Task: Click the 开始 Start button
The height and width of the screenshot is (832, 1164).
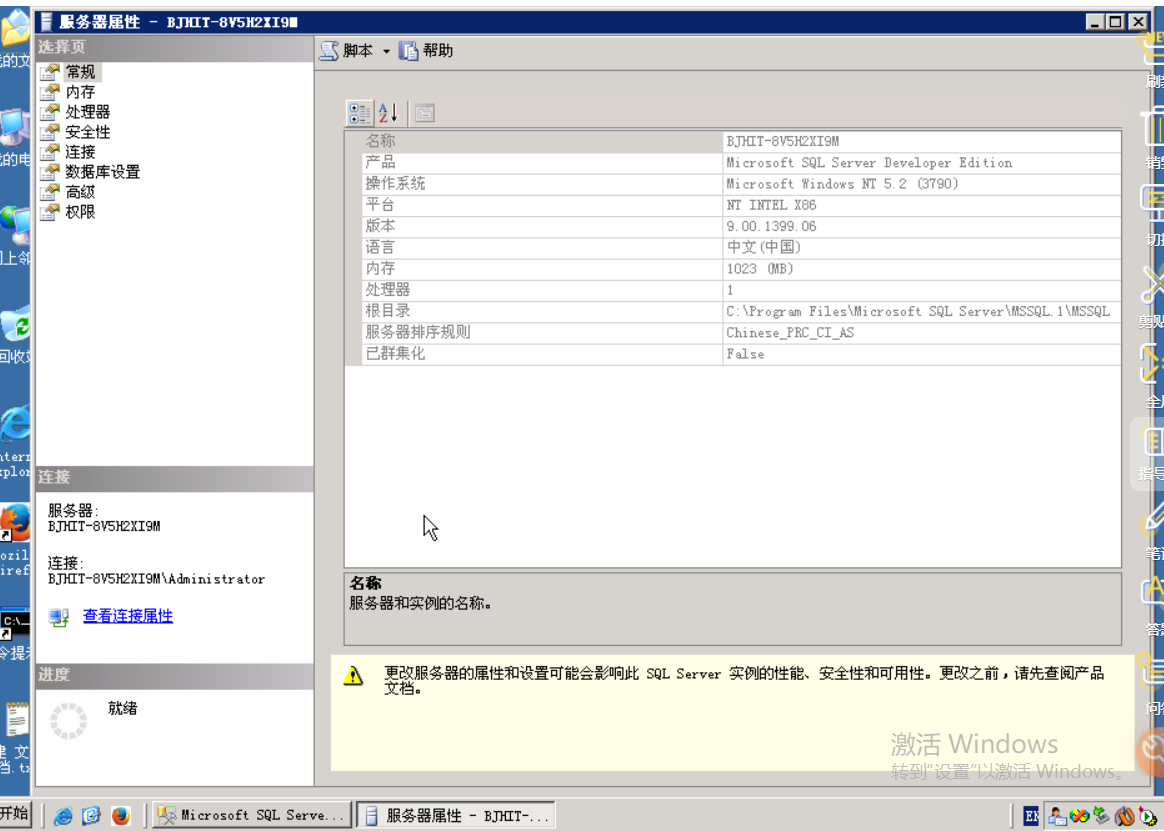Action: (x=15, y=814)
